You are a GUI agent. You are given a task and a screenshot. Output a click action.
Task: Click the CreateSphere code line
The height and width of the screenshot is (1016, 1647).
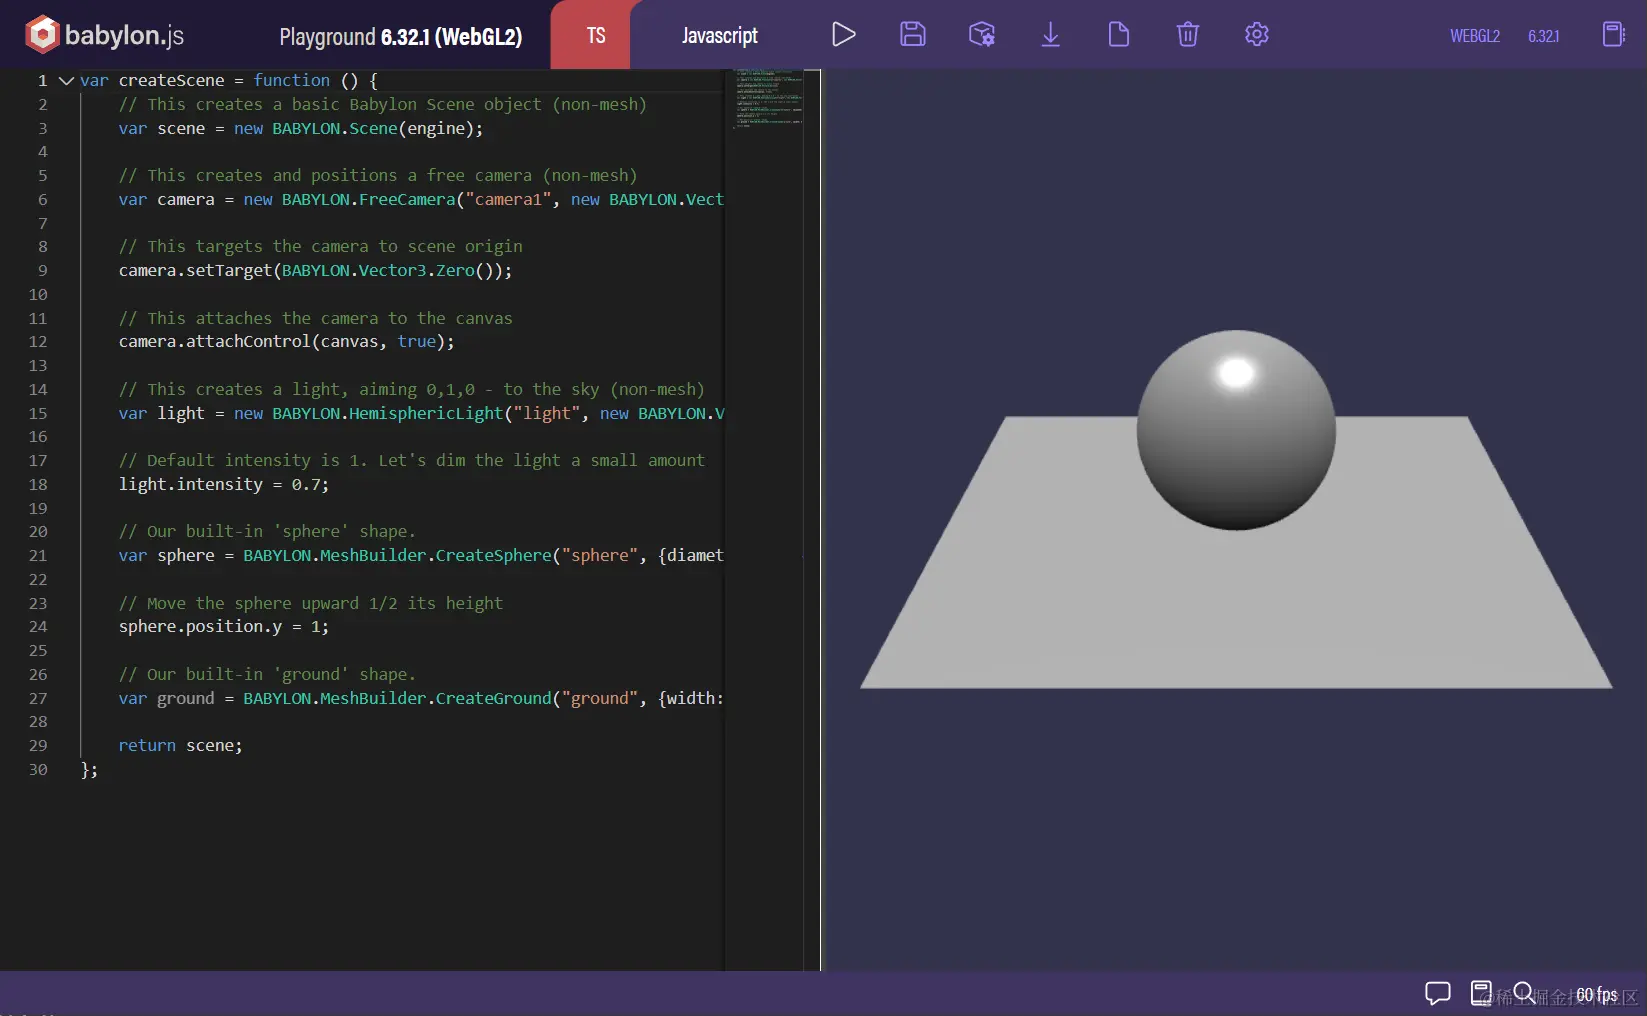(421, 555)
